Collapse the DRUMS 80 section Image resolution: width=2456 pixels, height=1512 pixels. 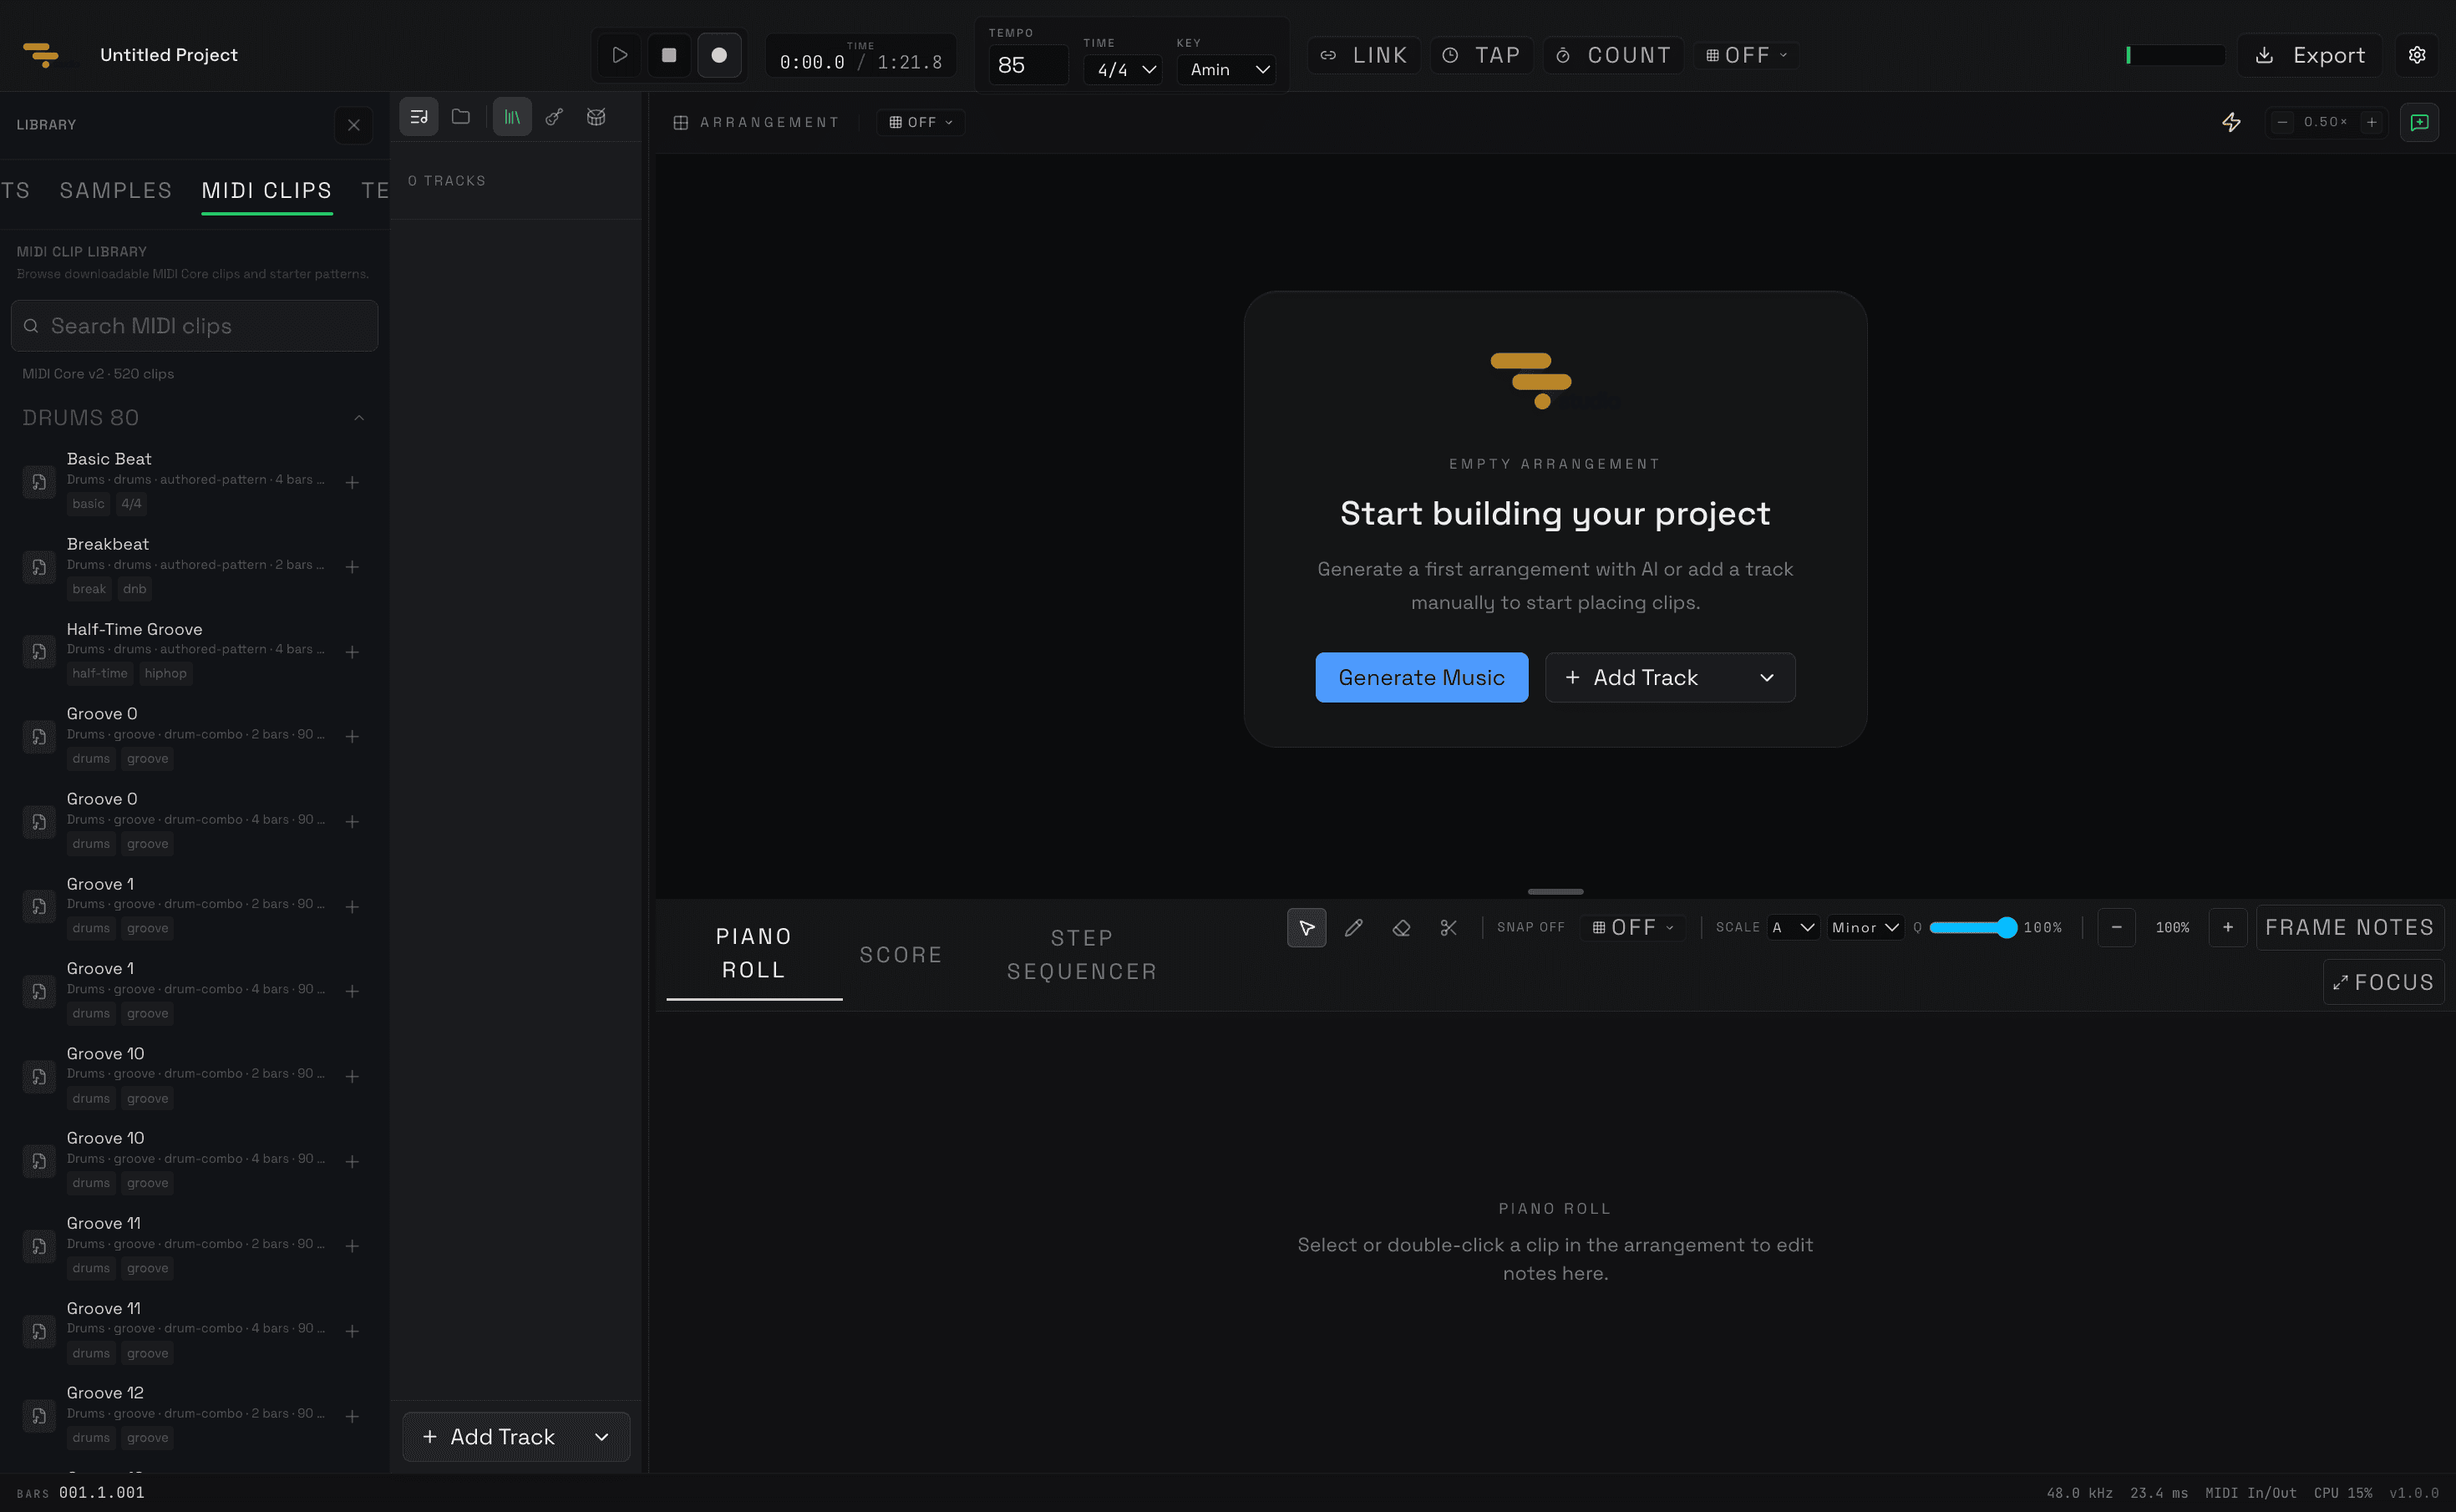(x=359, y=418)
